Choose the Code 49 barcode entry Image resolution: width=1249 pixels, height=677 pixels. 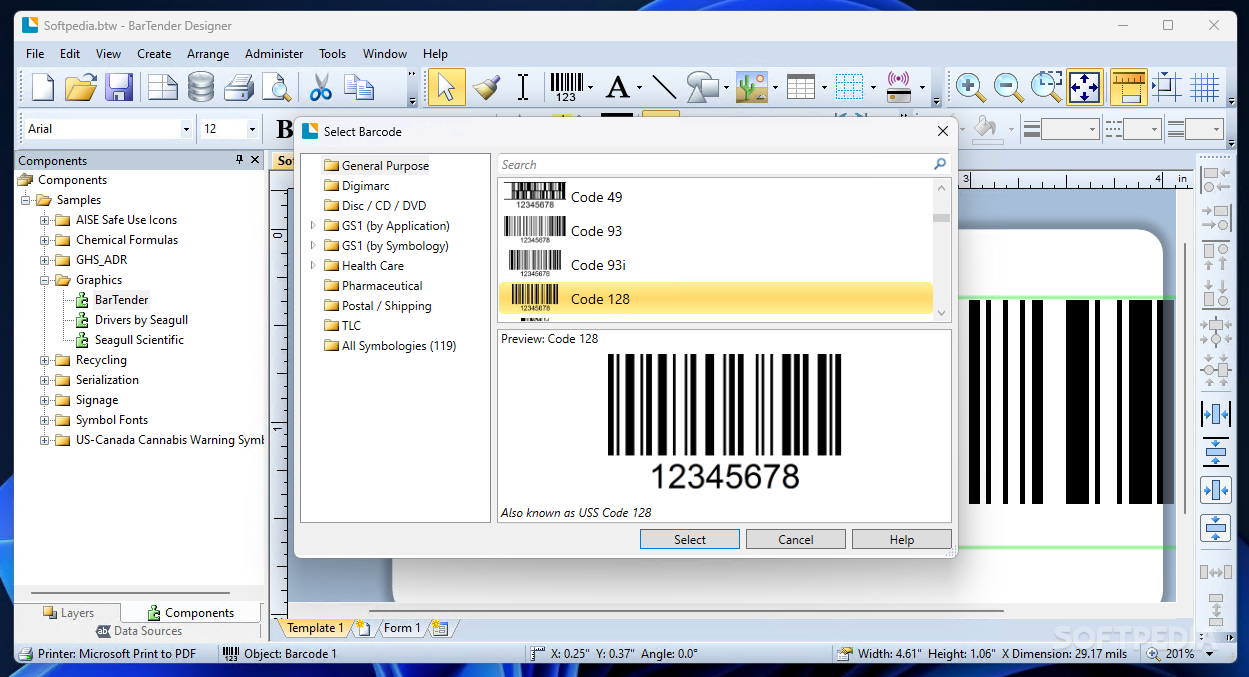716,197
